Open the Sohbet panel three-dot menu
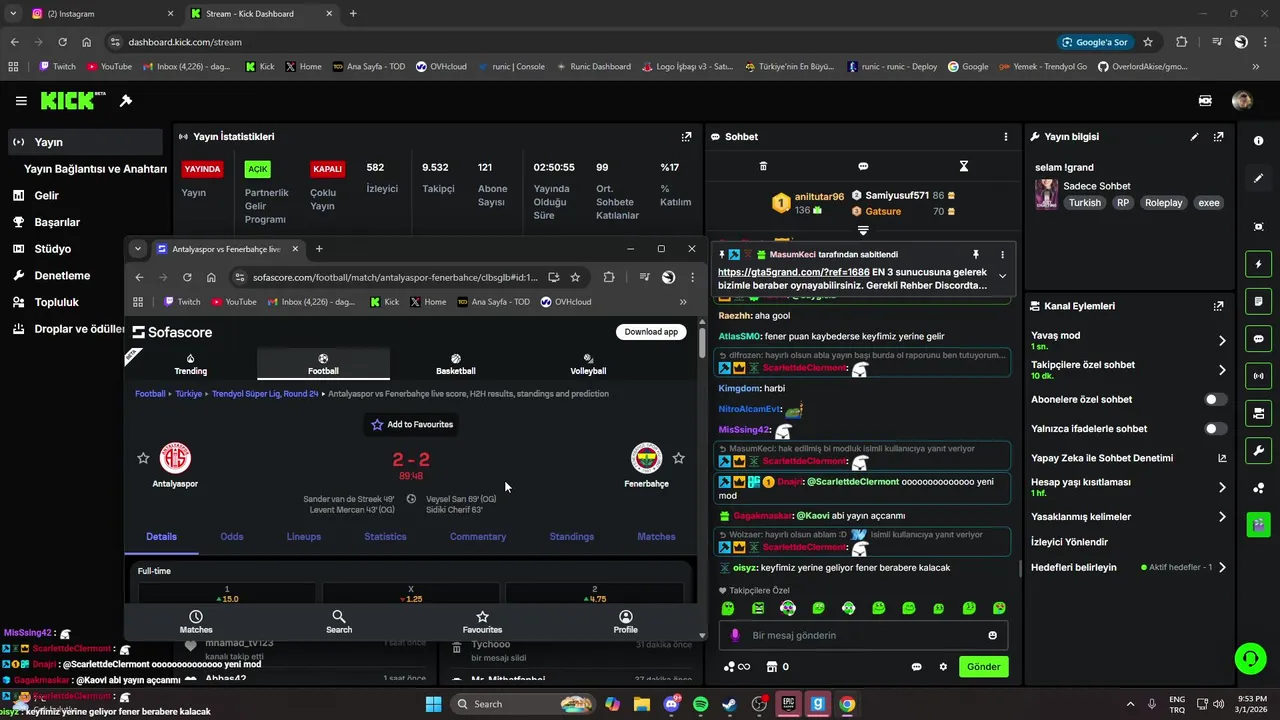 (1006, 137)
